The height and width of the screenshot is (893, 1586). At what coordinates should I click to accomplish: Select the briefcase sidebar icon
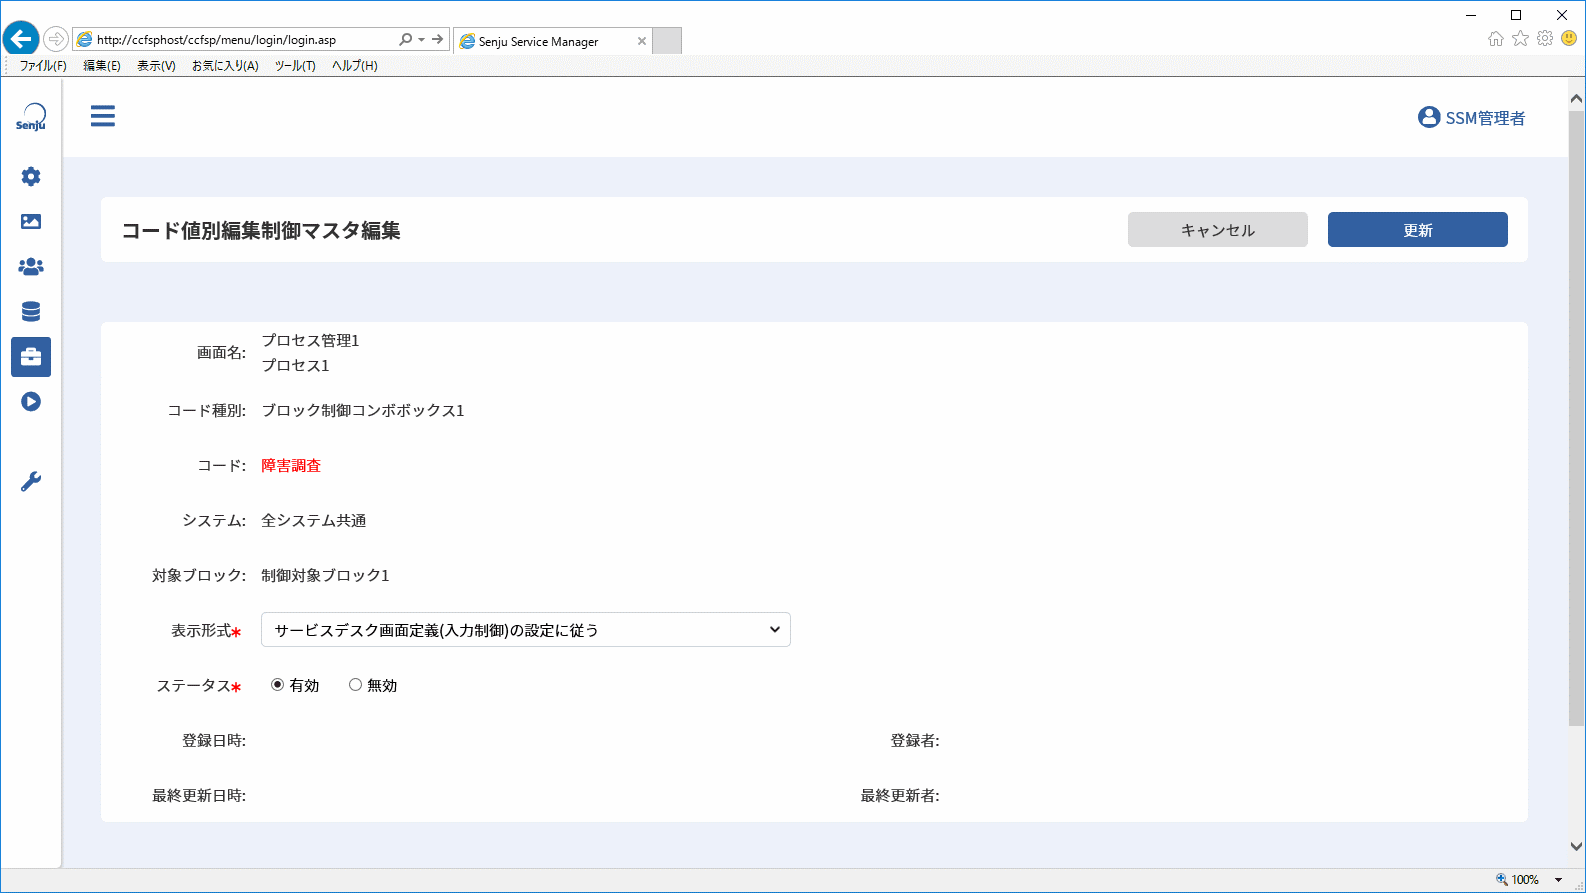[x=31, y=357]
